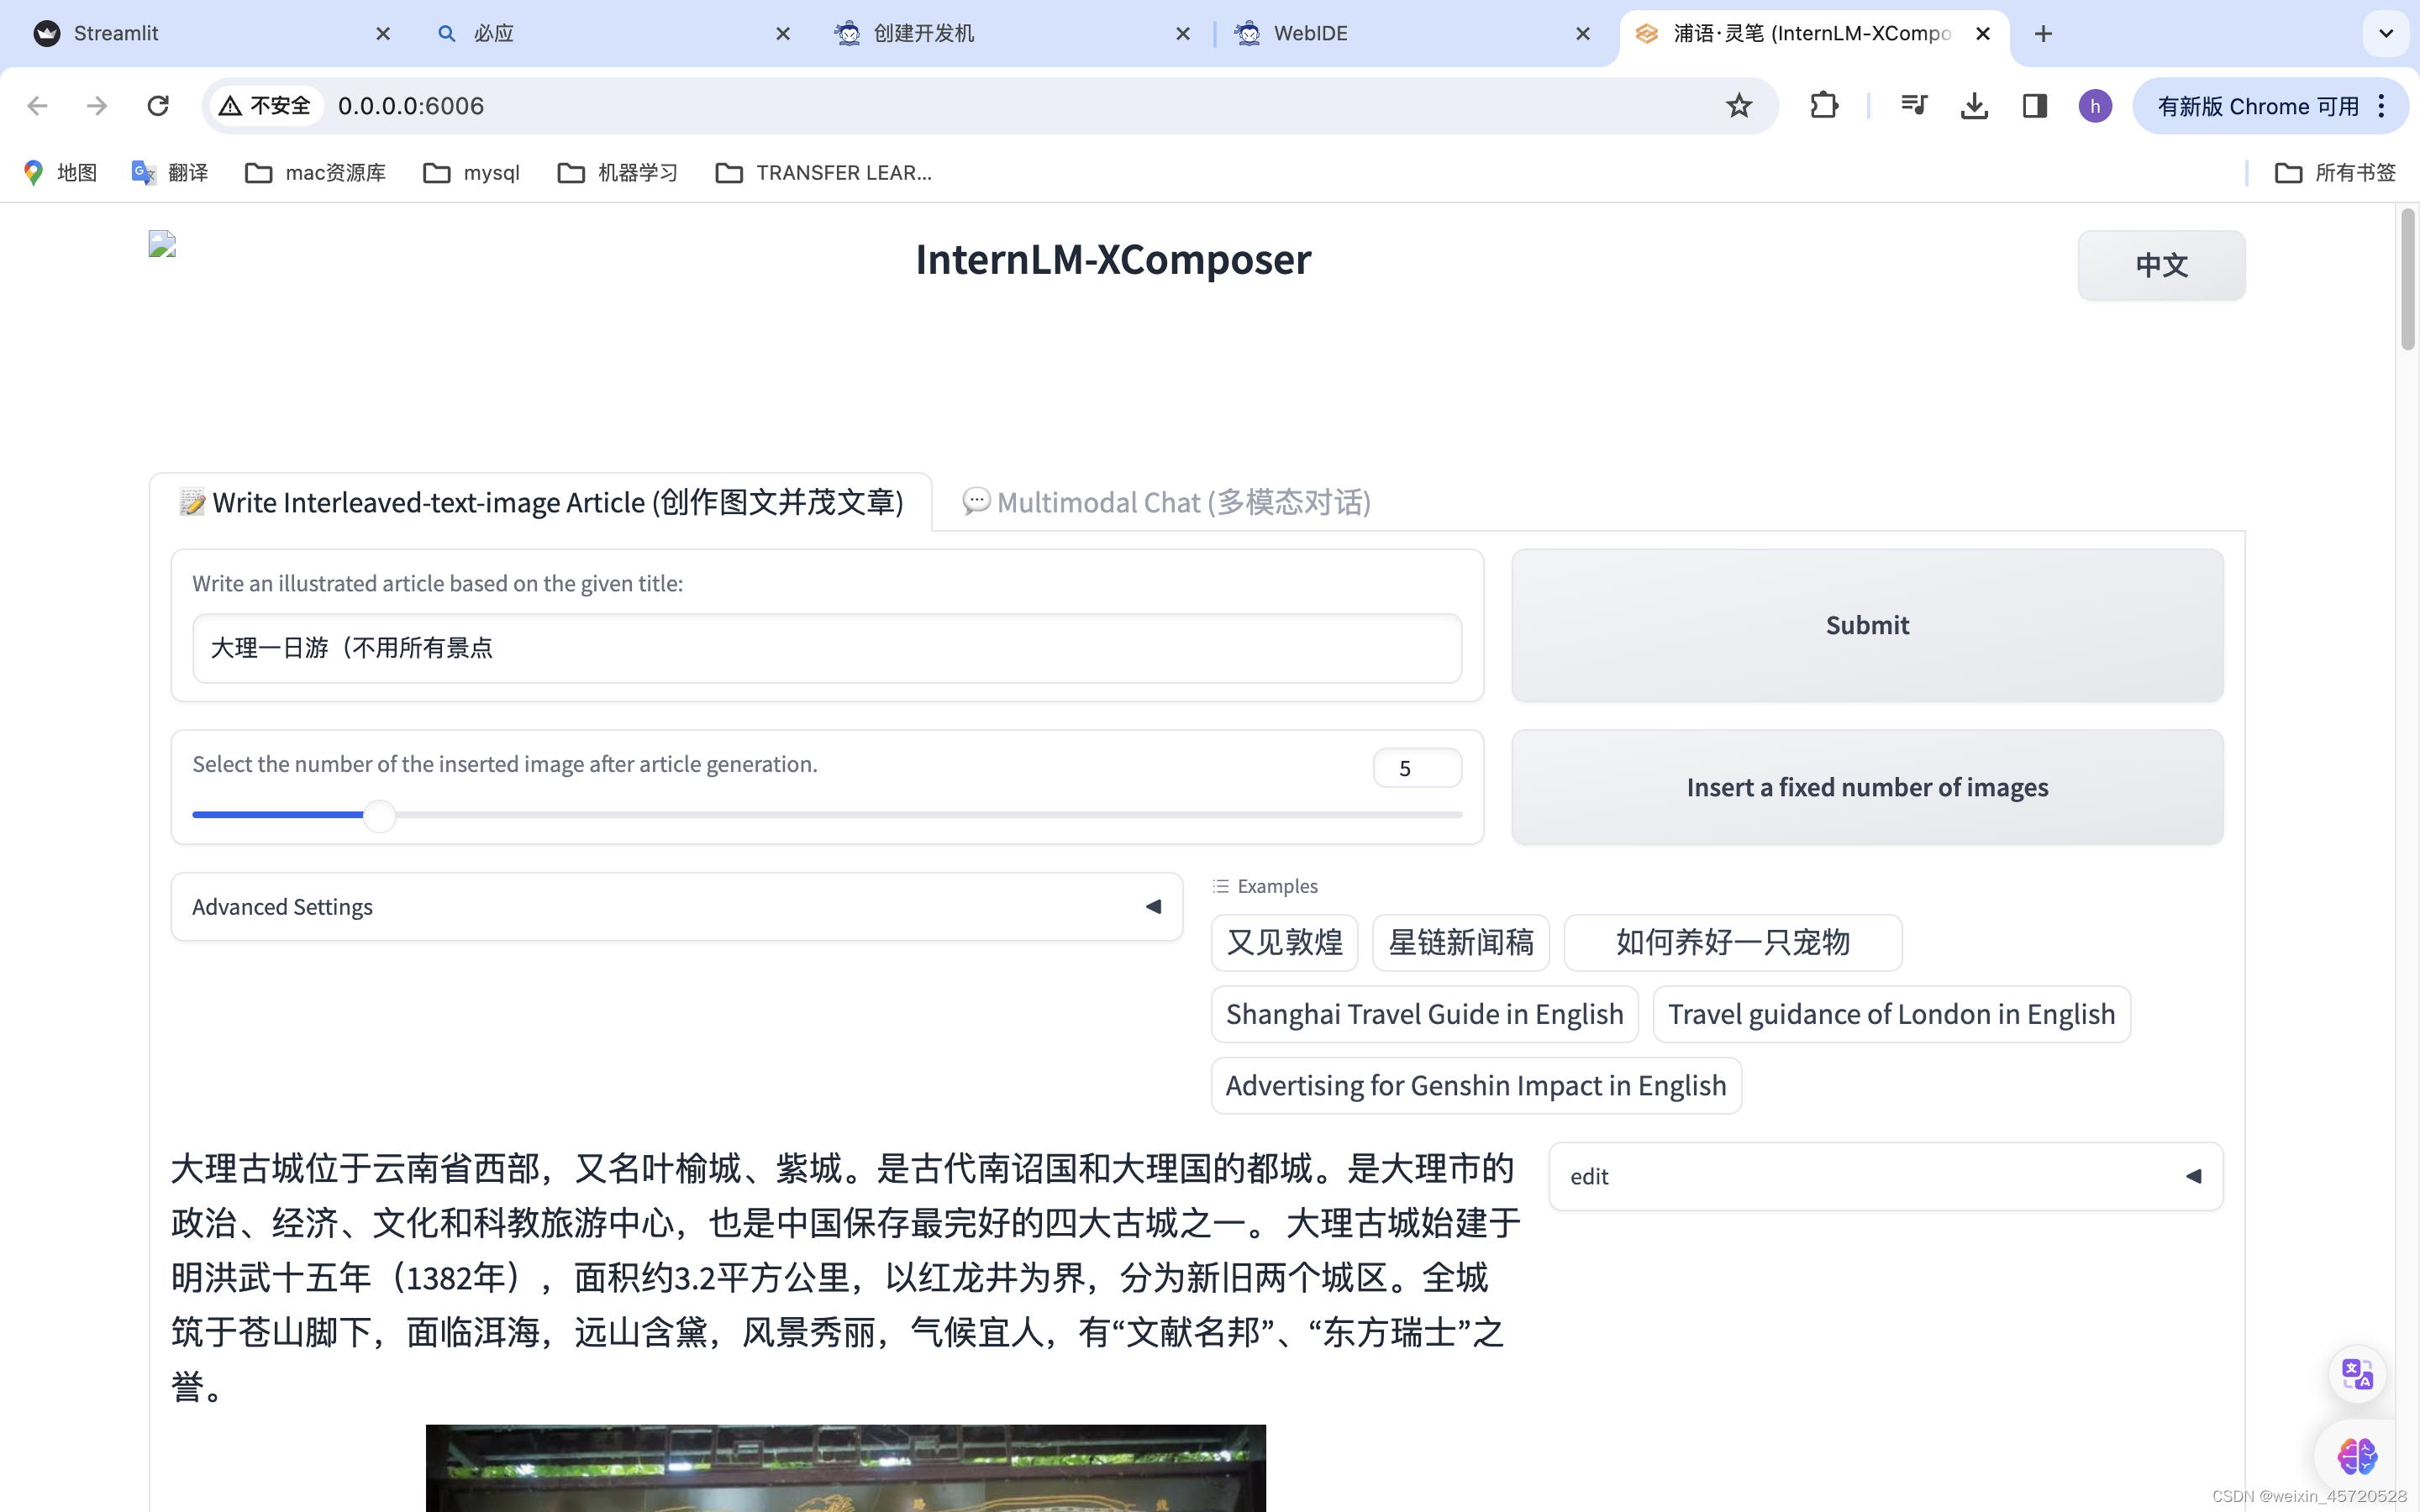Click the multimodal chat mode icon
Image resolution: width=2420 pixels, height=1512 pixels.
(x=974, y=501)
